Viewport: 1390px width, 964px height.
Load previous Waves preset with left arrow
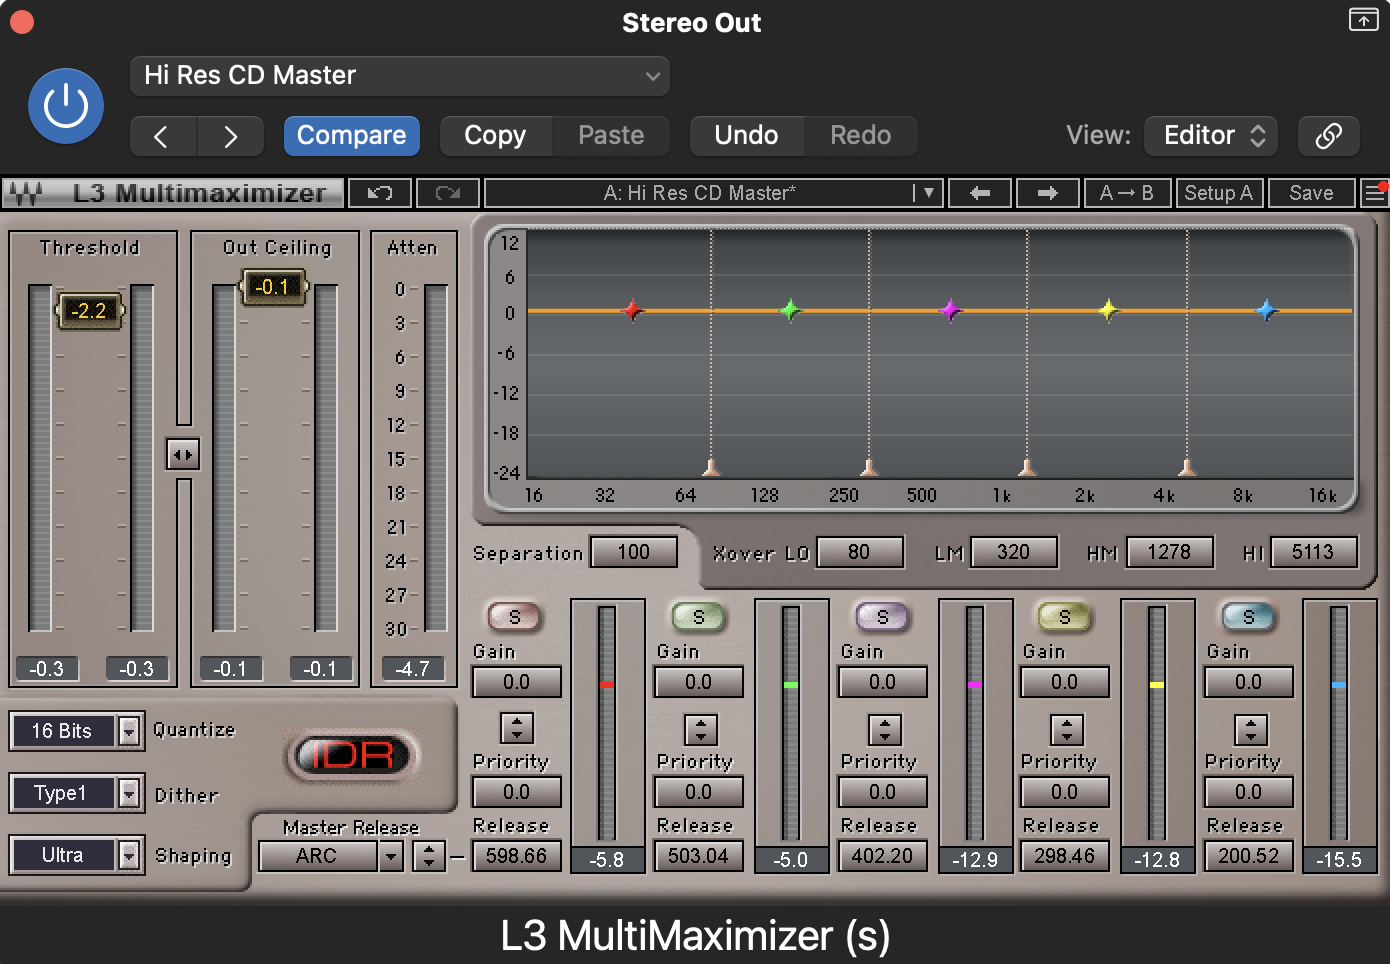[x=980, y=193]
